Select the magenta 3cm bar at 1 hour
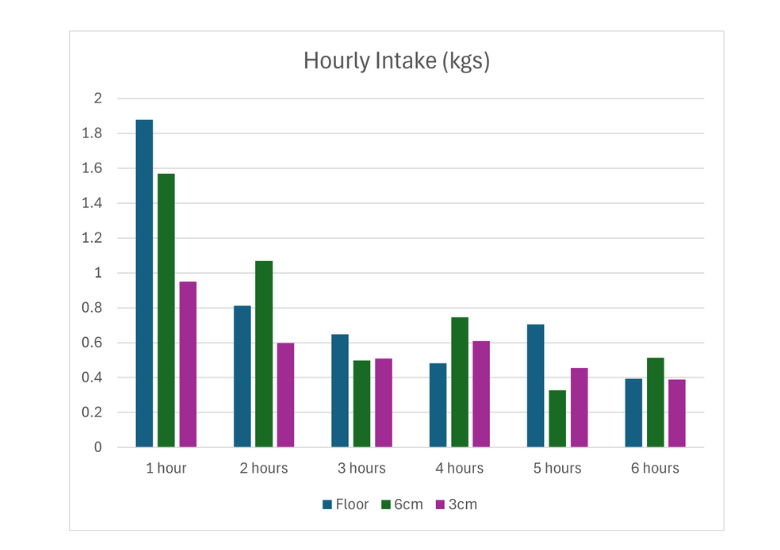 [187, 364]
